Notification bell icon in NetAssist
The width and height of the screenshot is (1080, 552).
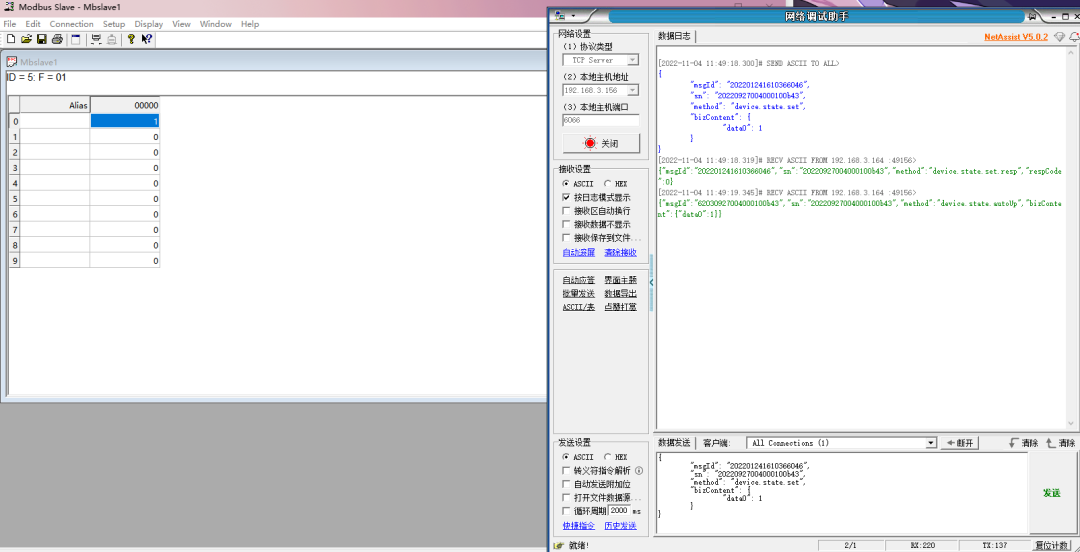click(x=1074, y=37)
